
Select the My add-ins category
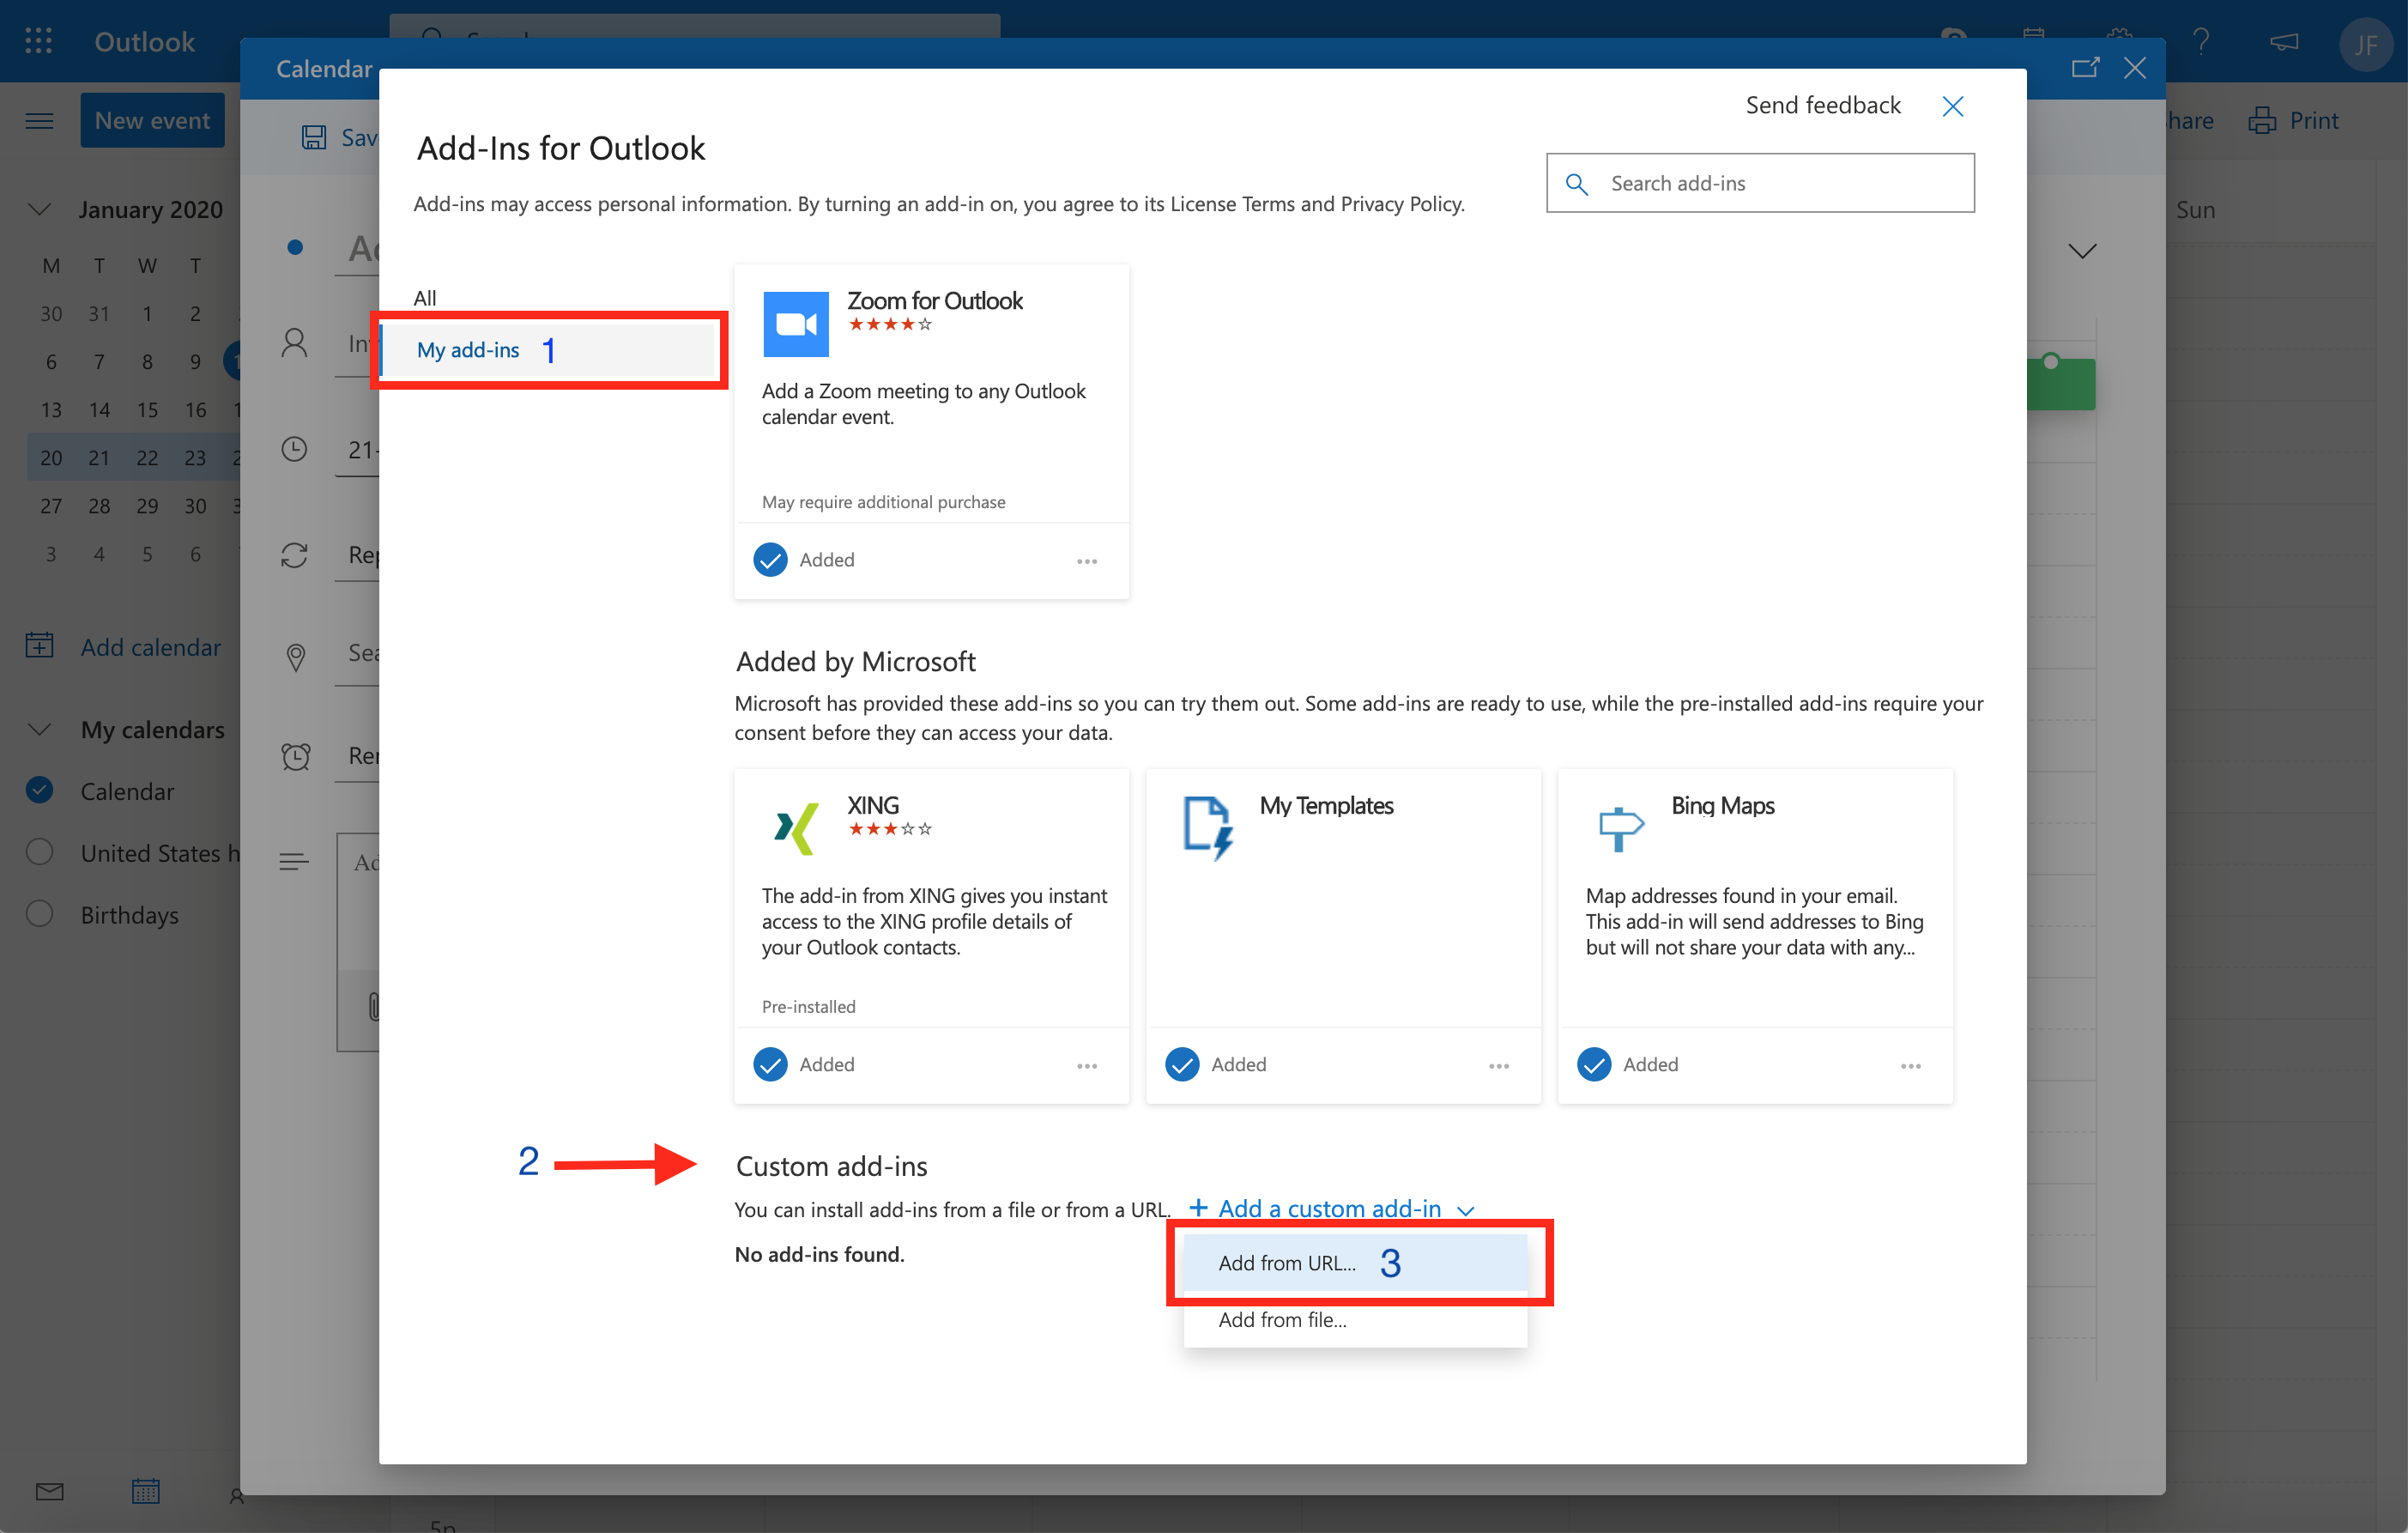tap(548, 350)
